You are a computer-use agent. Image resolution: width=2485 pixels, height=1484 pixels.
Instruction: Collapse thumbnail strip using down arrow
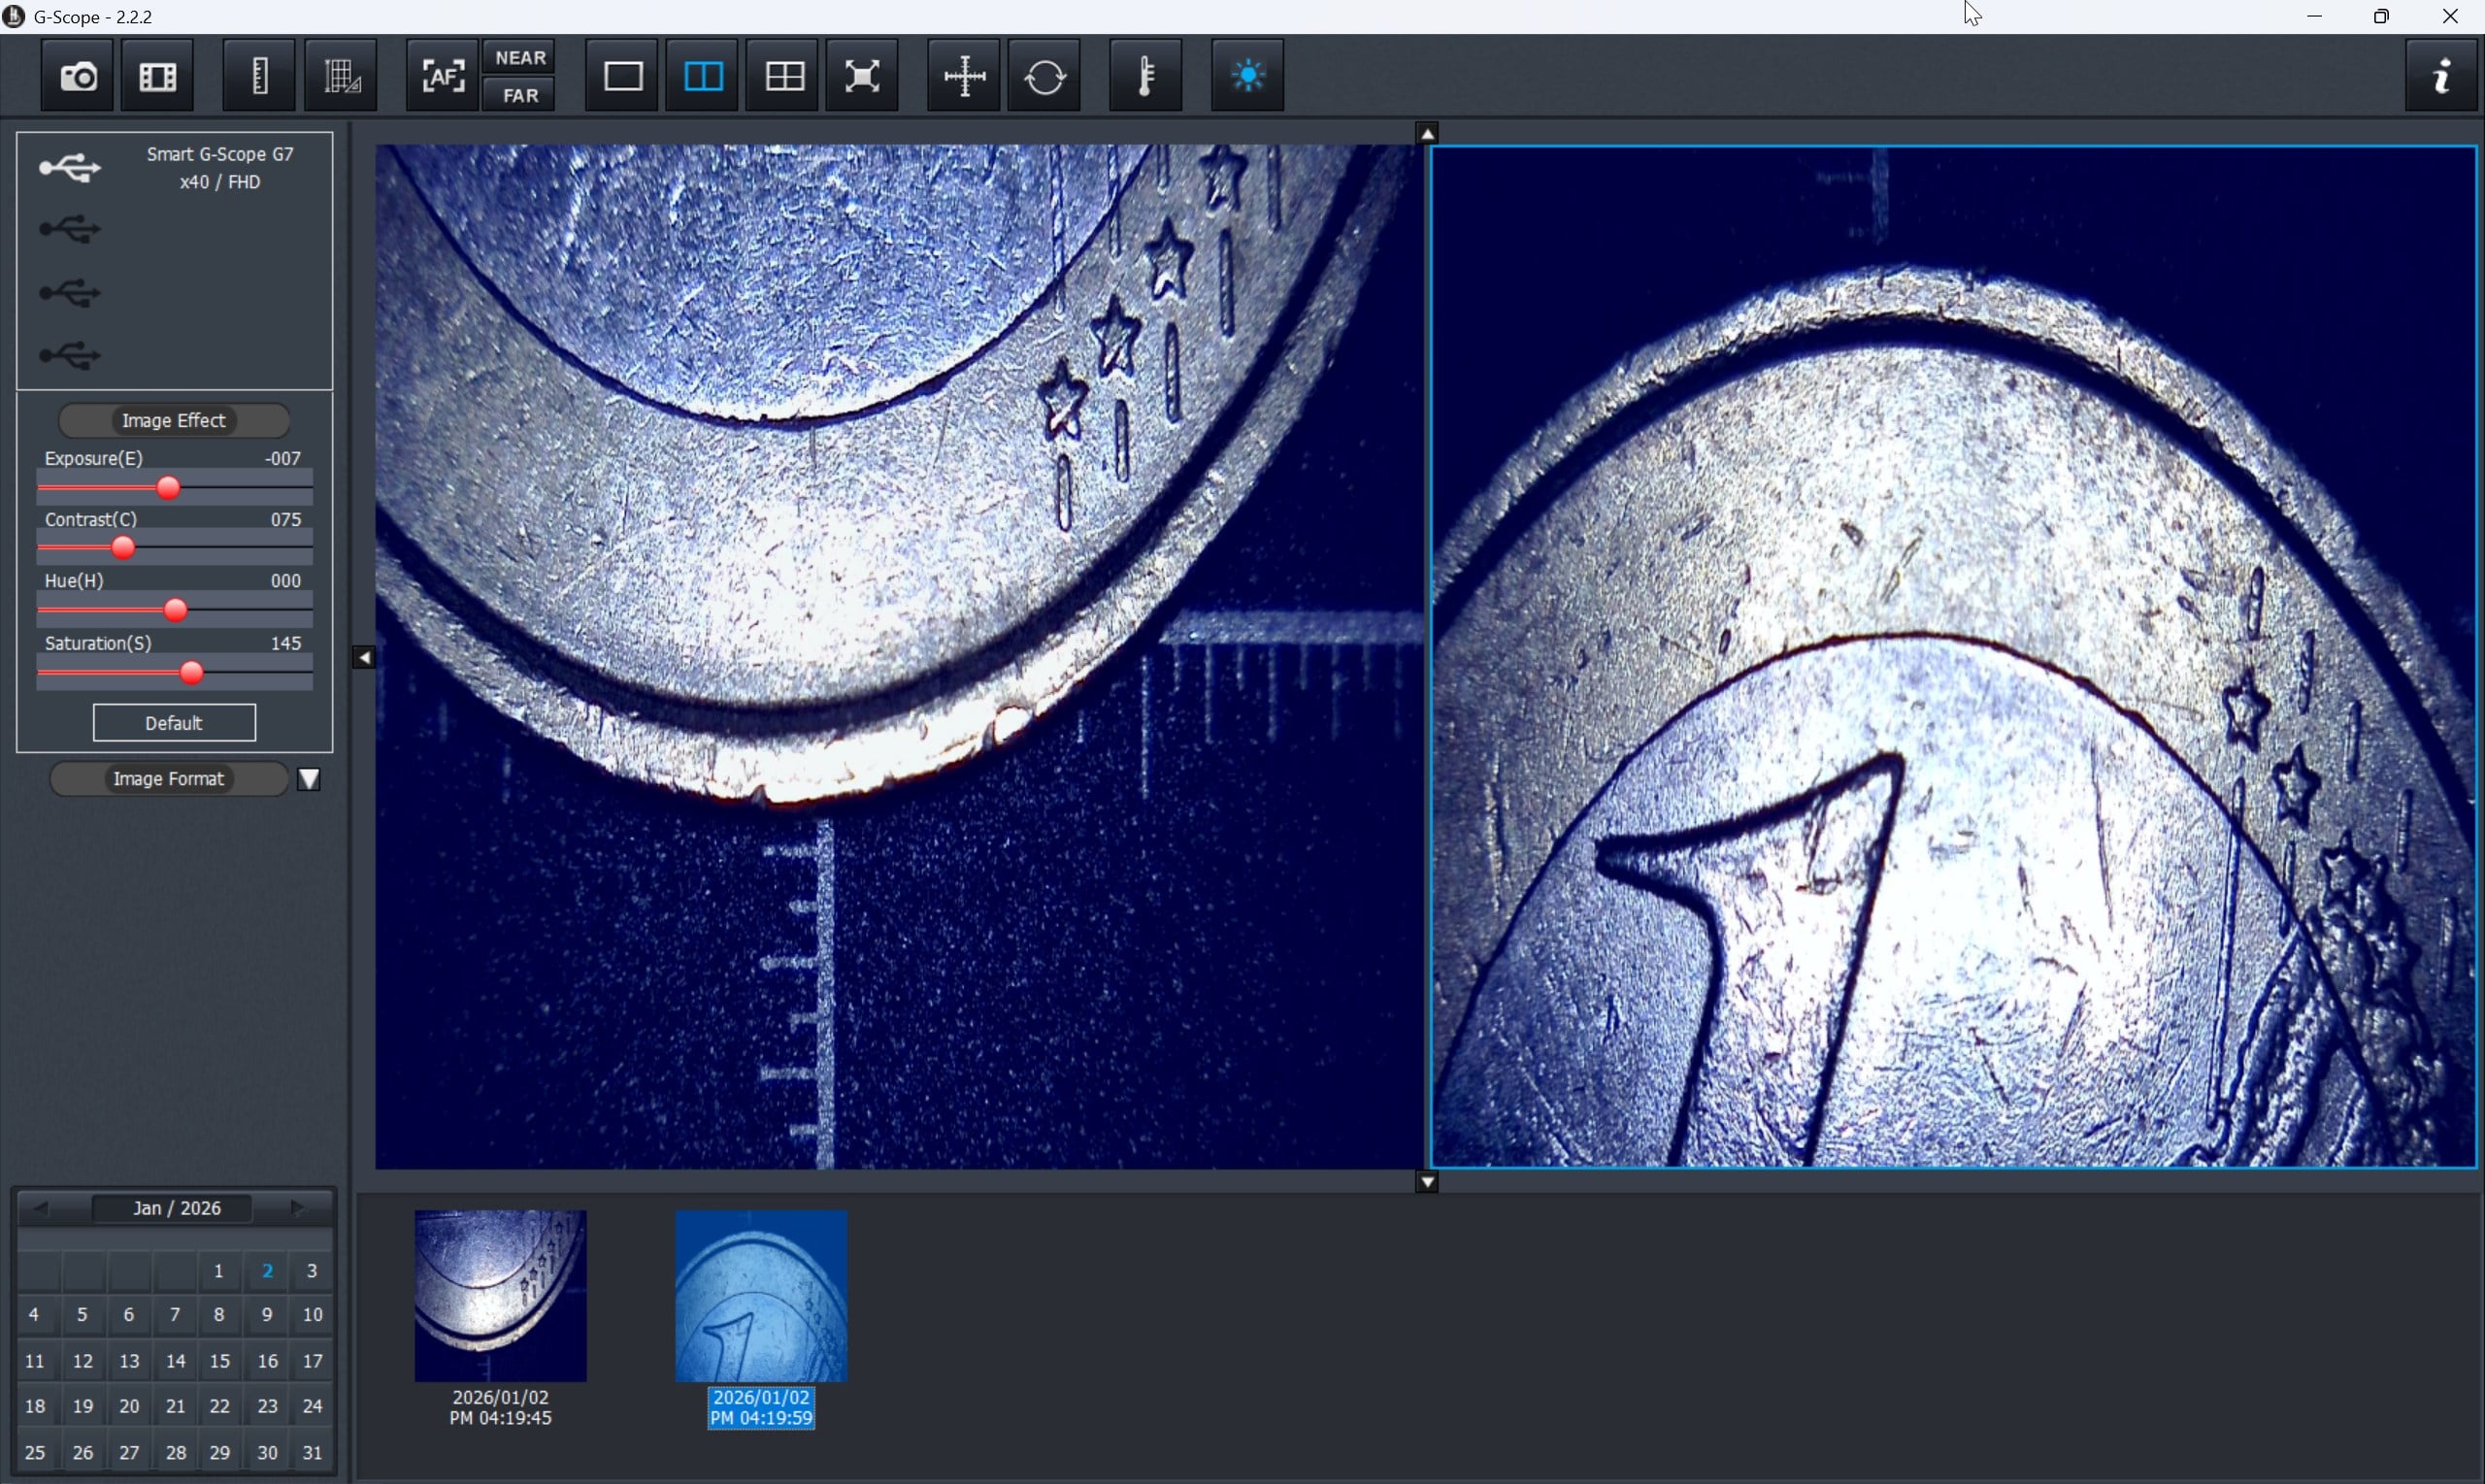click(1427, 1183)
